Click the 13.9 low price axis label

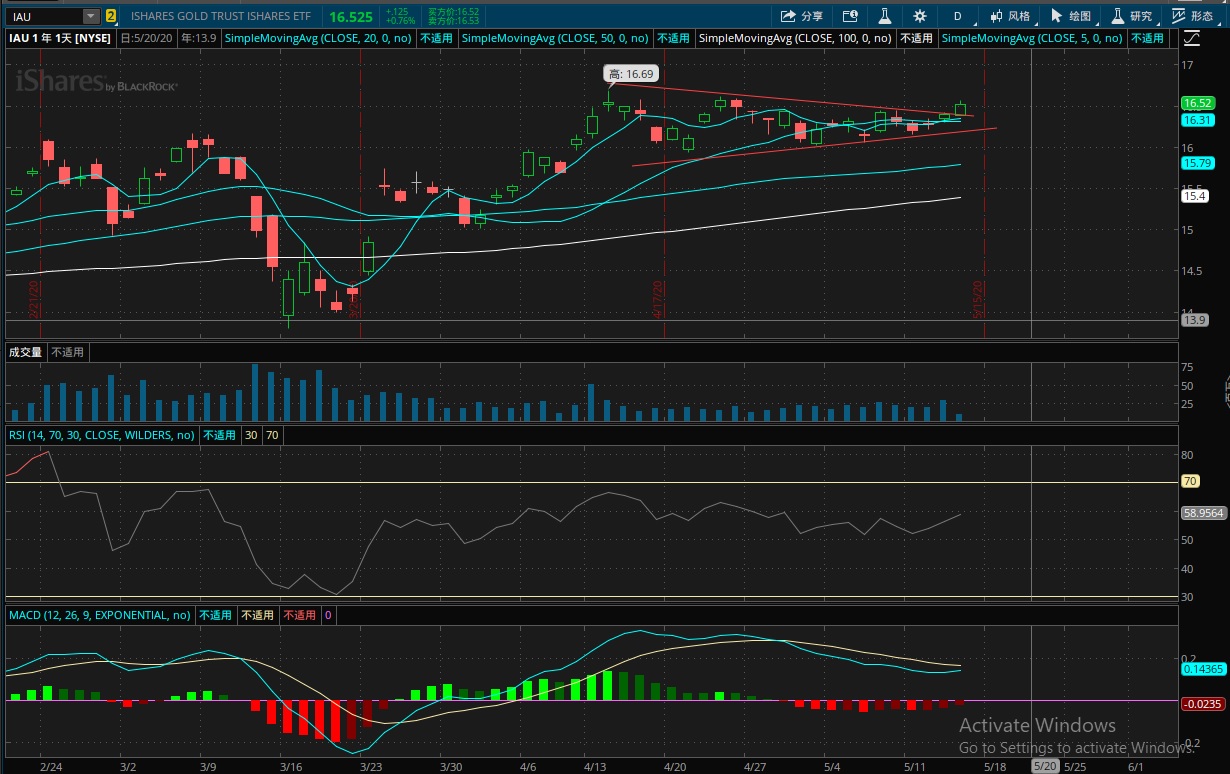pyautogui.click(x=1194, y=320)
